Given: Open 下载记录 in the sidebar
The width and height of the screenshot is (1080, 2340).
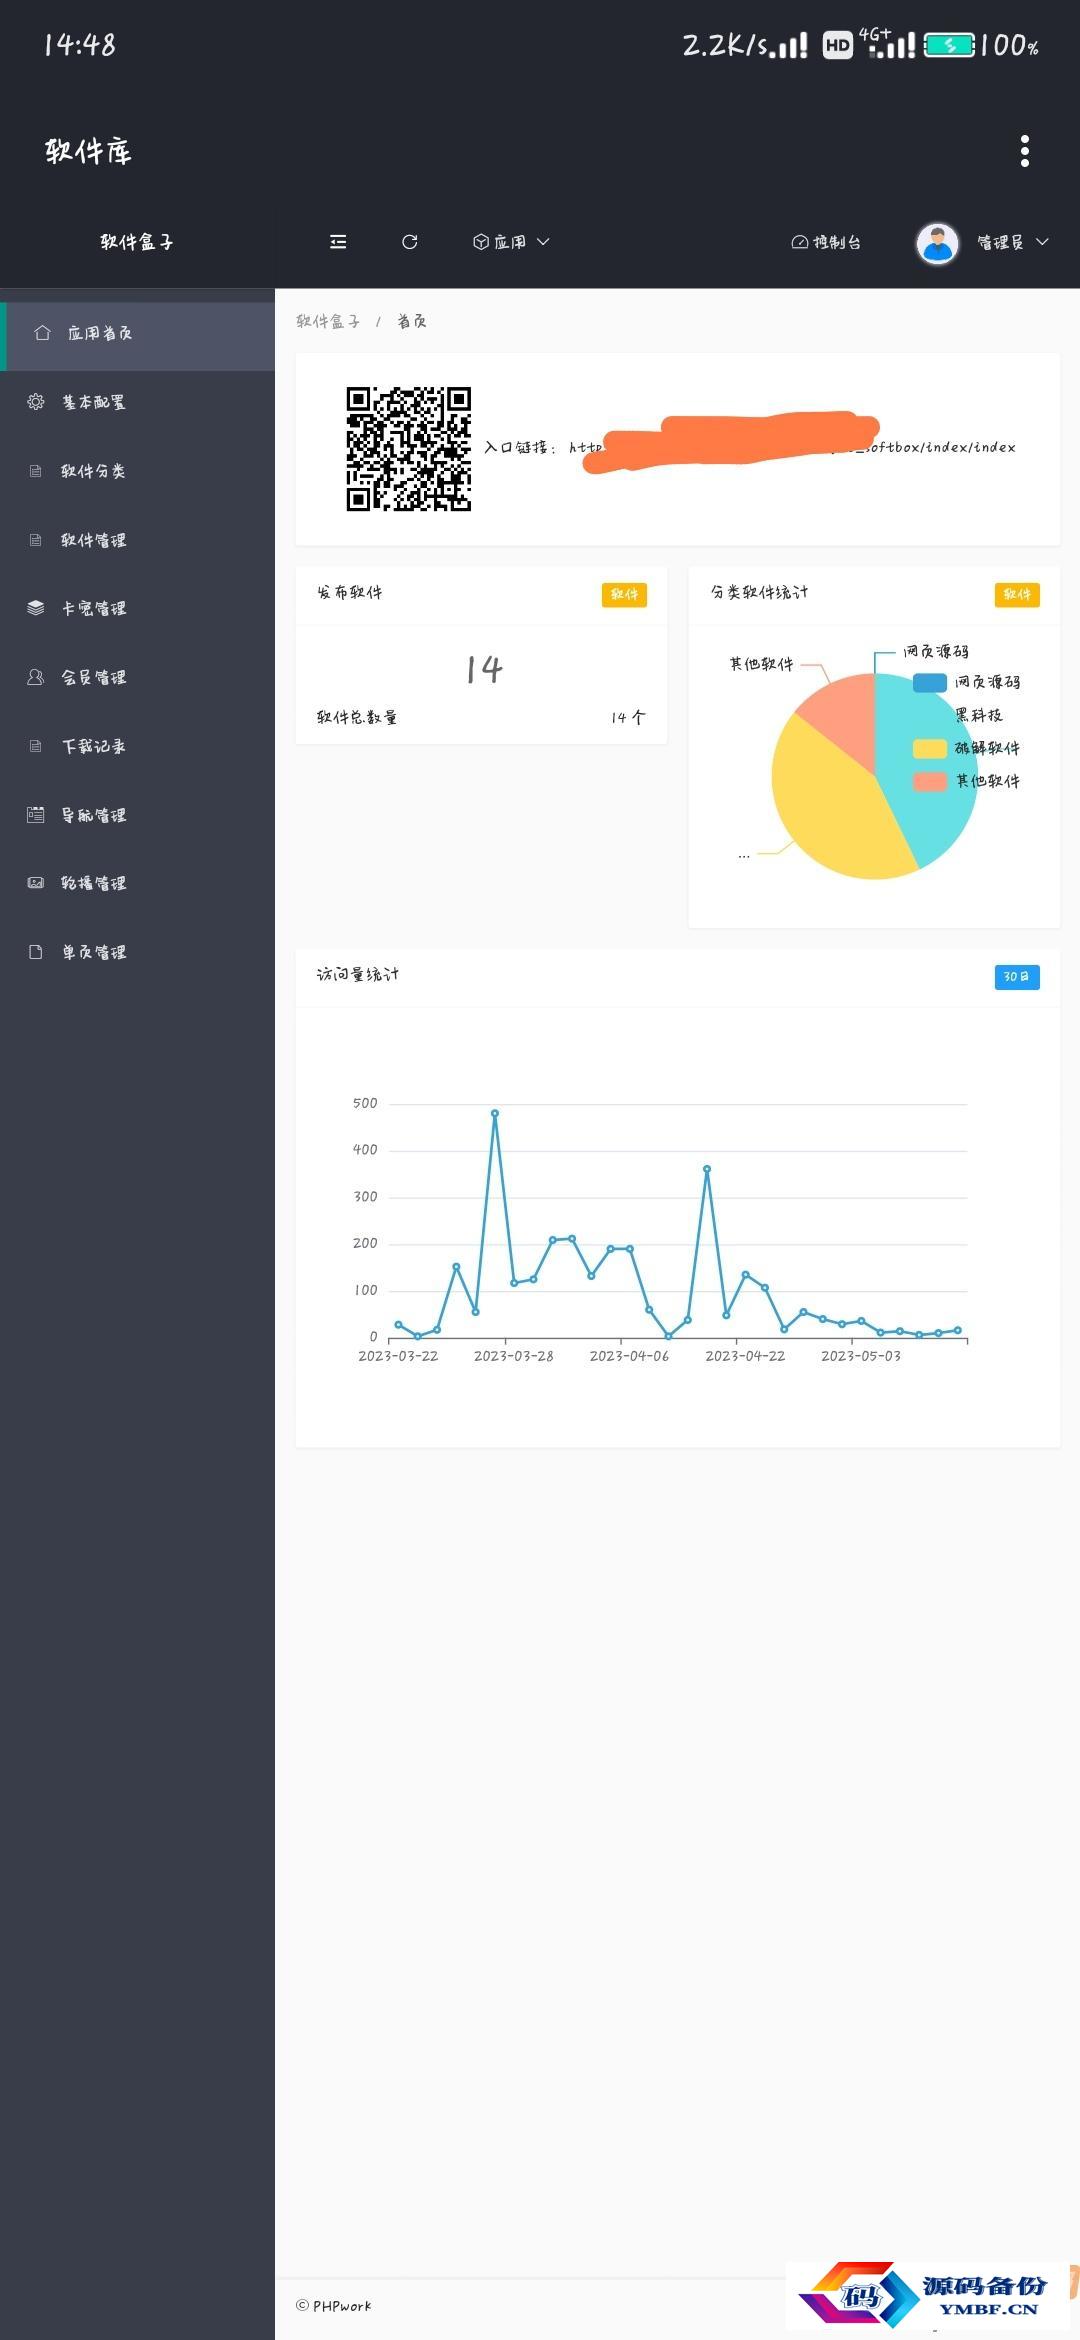Looking at the screenshot, I should point(137,746).
